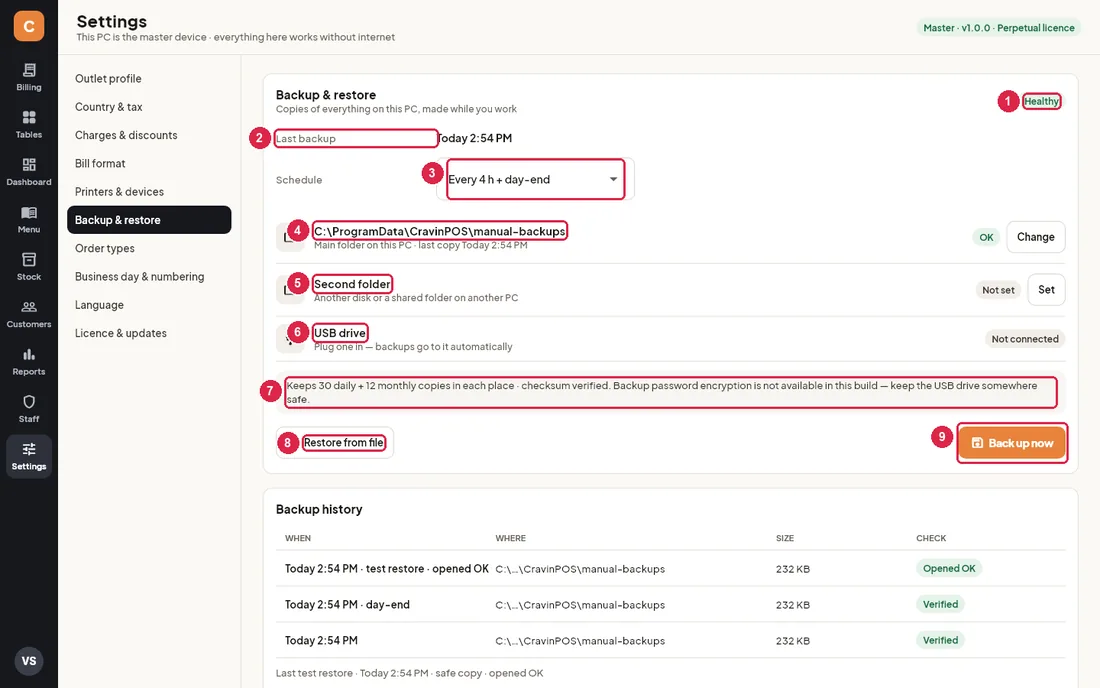Click Restore from file button
The image size is (1100, 688).
[335, 443]
